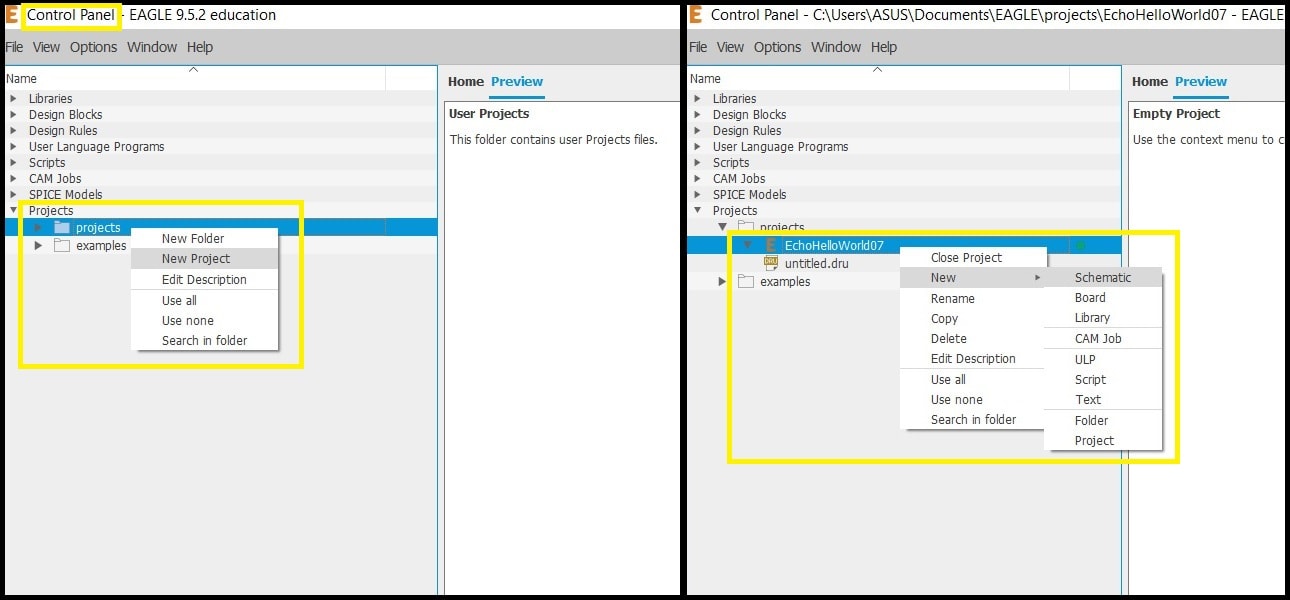Open the New submenu entry
Image resolution: width=1290 pixels, height=600 pixels.
[x=972, y=277]
